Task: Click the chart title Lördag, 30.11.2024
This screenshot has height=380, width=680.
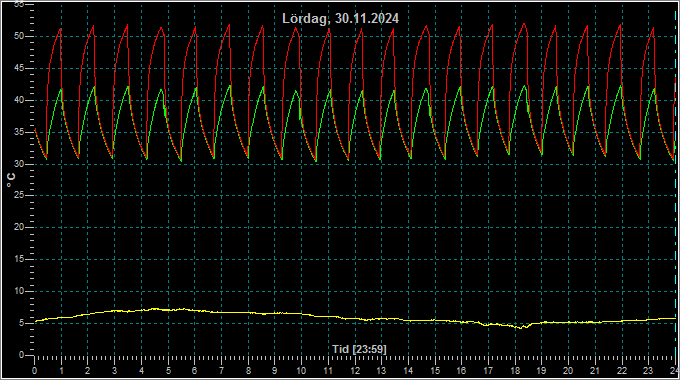Action: click(340, 19)
